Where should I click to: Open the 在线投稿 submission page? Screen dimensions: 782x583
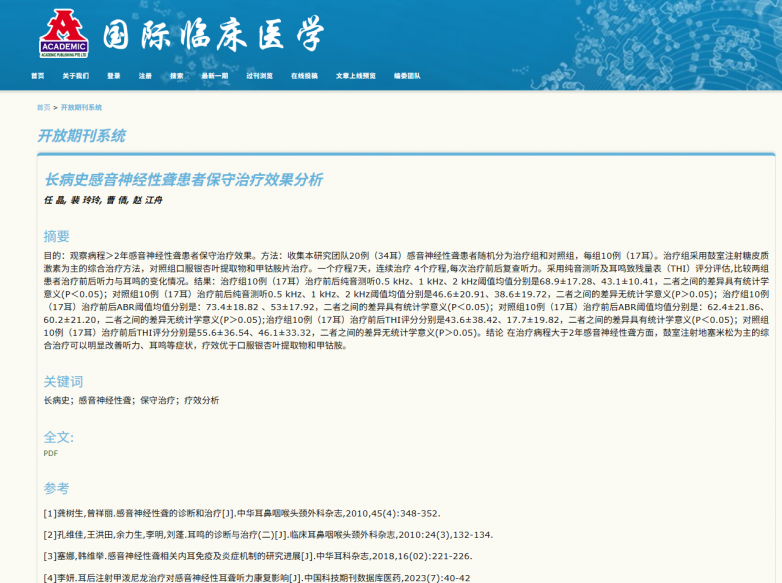(x=304, y=76)
